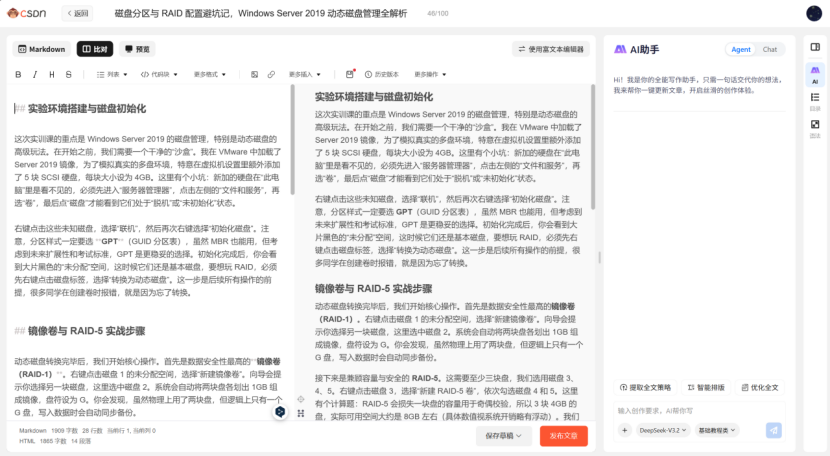The height and width of the screenshot is (456, 830).
Task: Open the 列表 list dropdown
Action: [112, 75]
